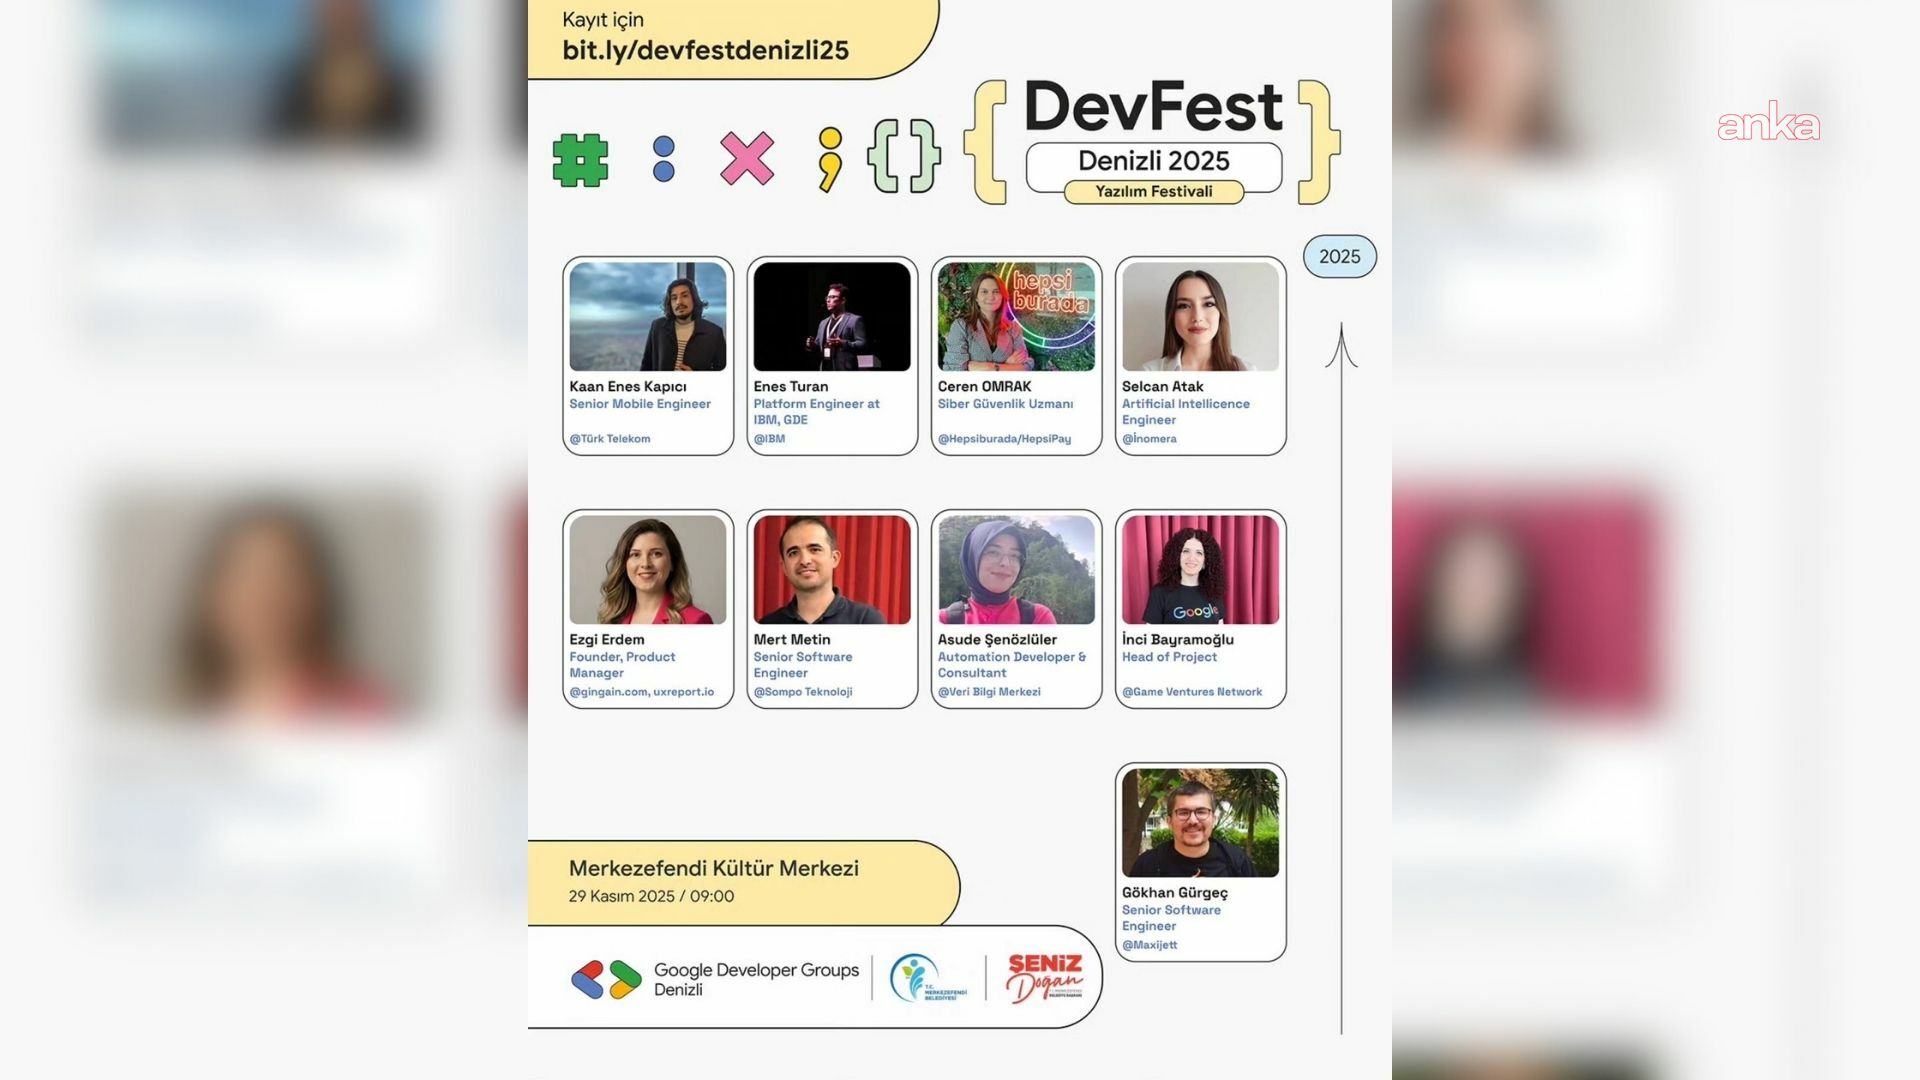
Task: Open Mert Metin speaker photo
Action: (832, 570)
